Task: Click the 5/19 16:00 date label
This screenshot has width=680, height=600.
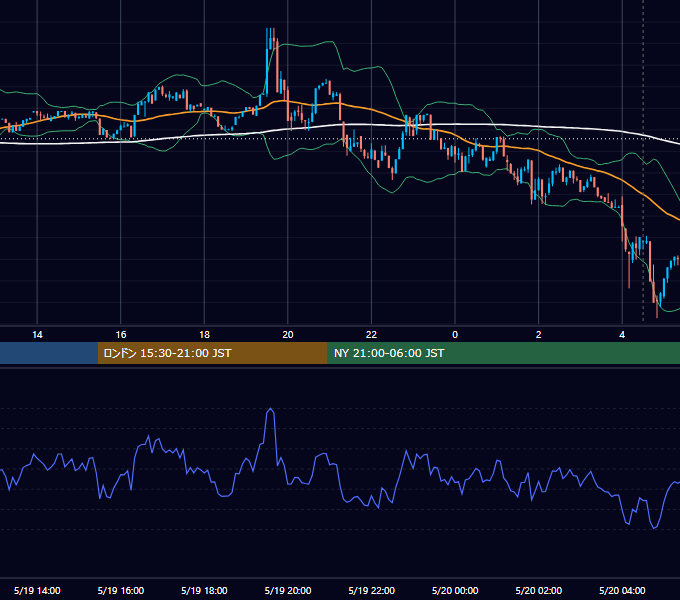Action: 121,590
